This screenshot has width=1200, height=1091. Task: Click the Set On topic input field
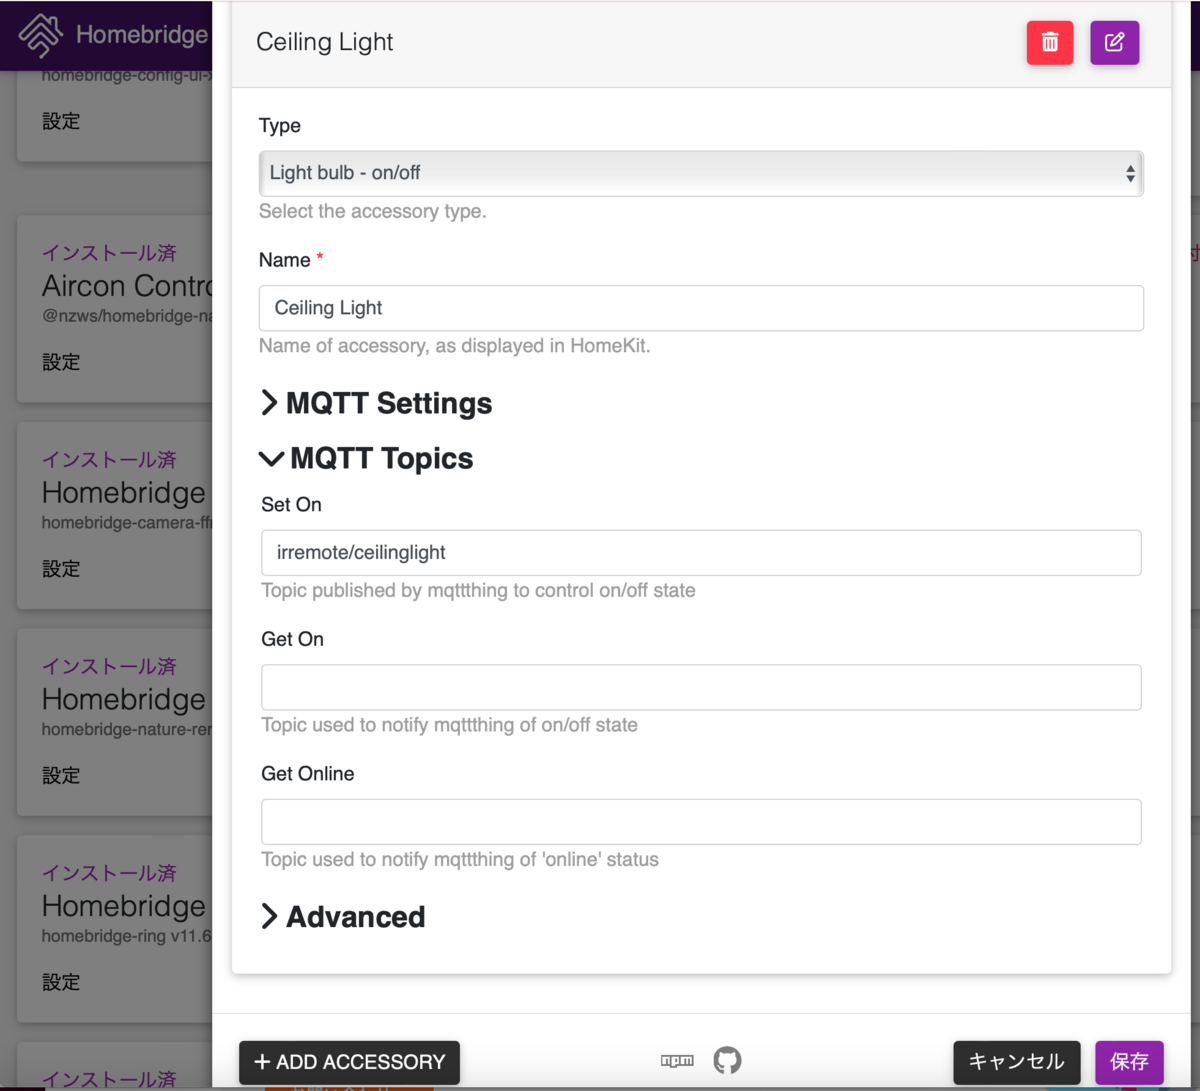coord(701,553)
